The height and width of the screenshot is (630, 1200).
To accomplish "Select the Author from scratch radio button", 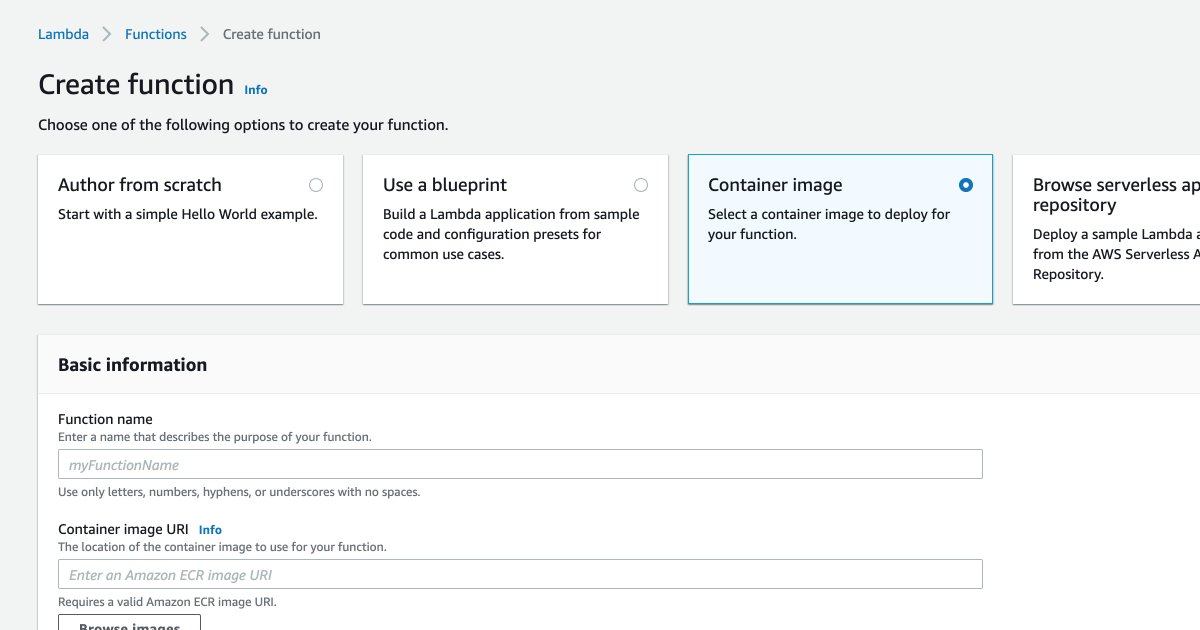I will [x=316, y=185].
